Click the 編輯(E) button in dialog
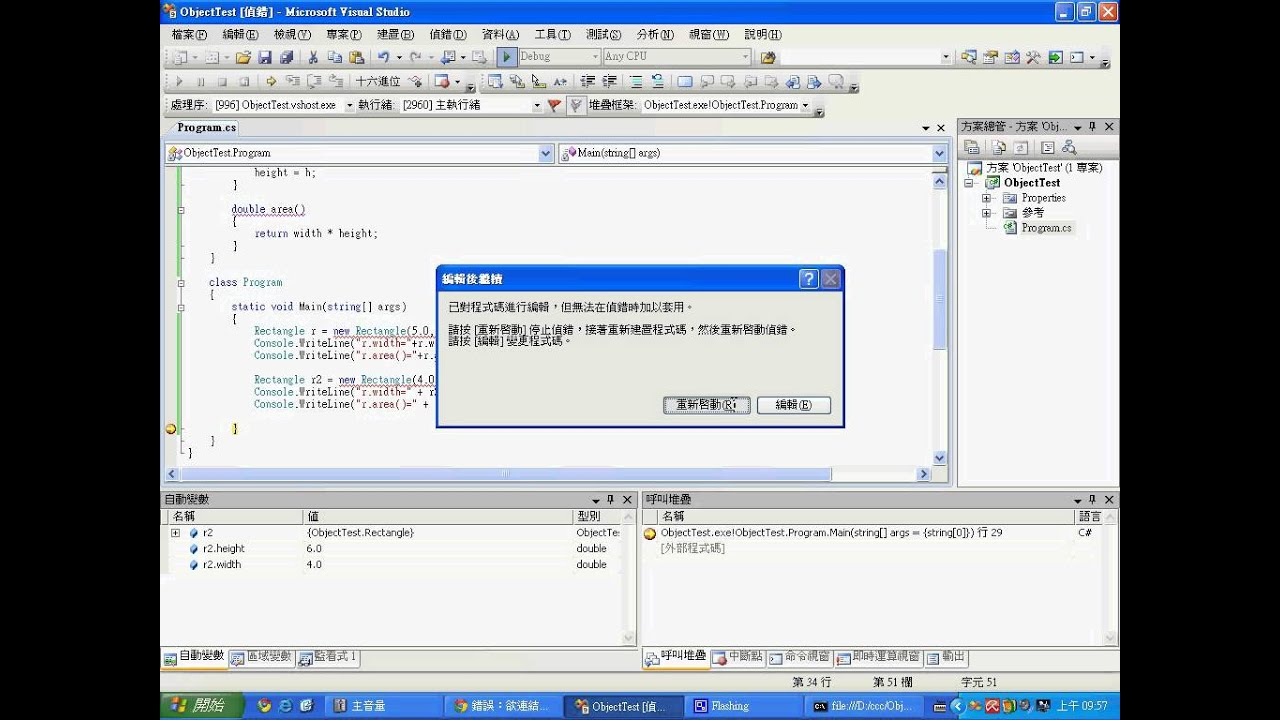This screenshot has height=720, width=1280. click(x=793, y=405)
